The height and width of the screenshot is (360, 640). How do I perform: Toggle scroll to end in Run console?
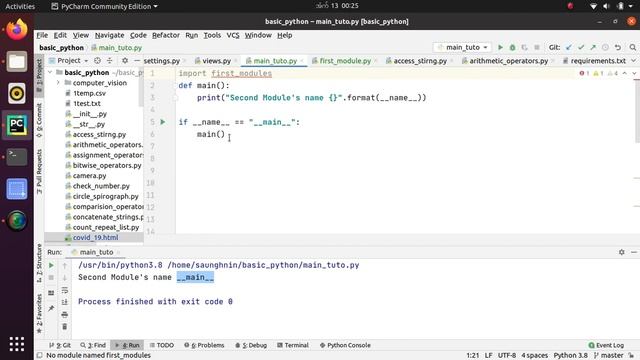point(64,302)
